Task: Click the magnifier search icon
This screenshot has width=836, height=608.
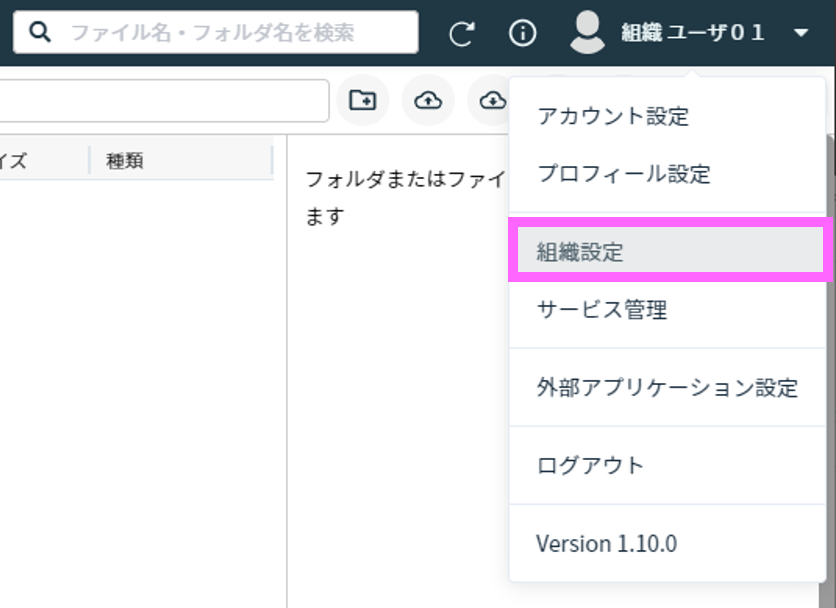Action: click(40, 32)
